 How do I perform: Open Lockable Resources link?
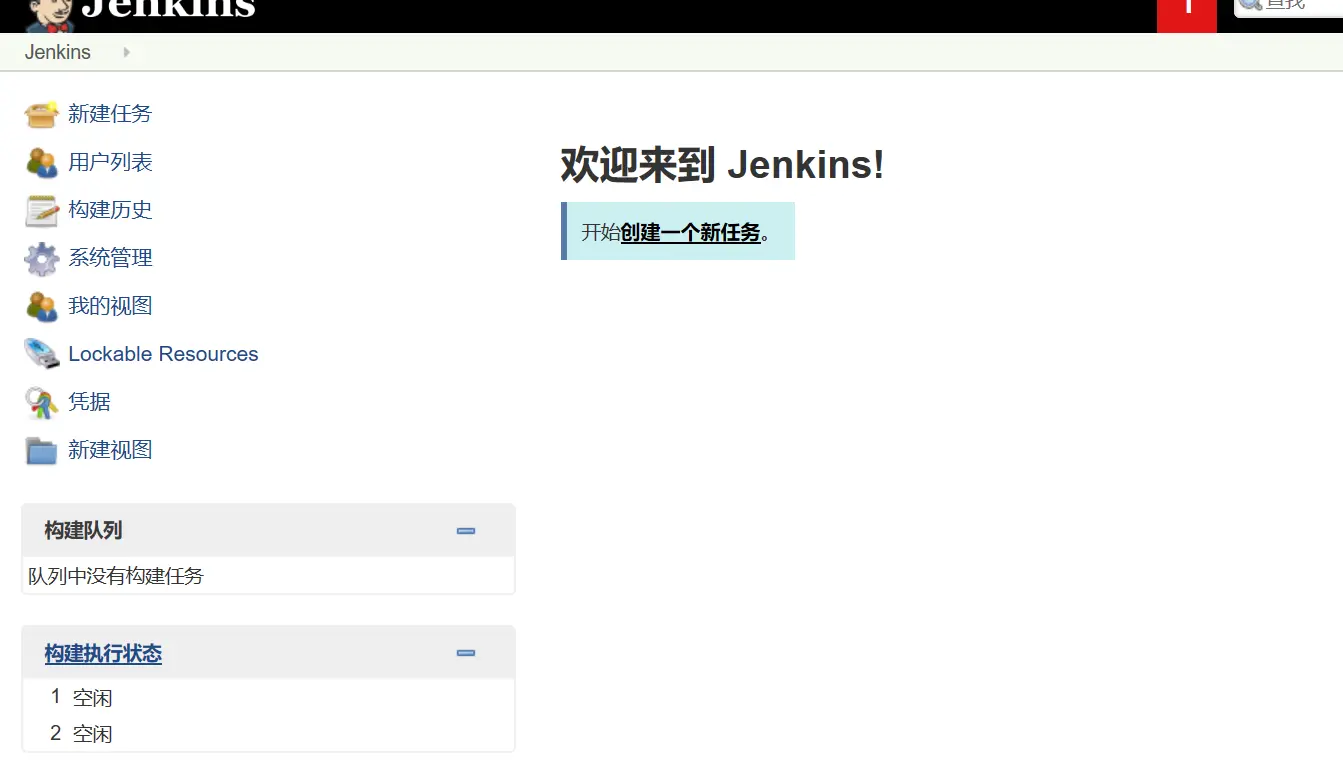point(163,354)
